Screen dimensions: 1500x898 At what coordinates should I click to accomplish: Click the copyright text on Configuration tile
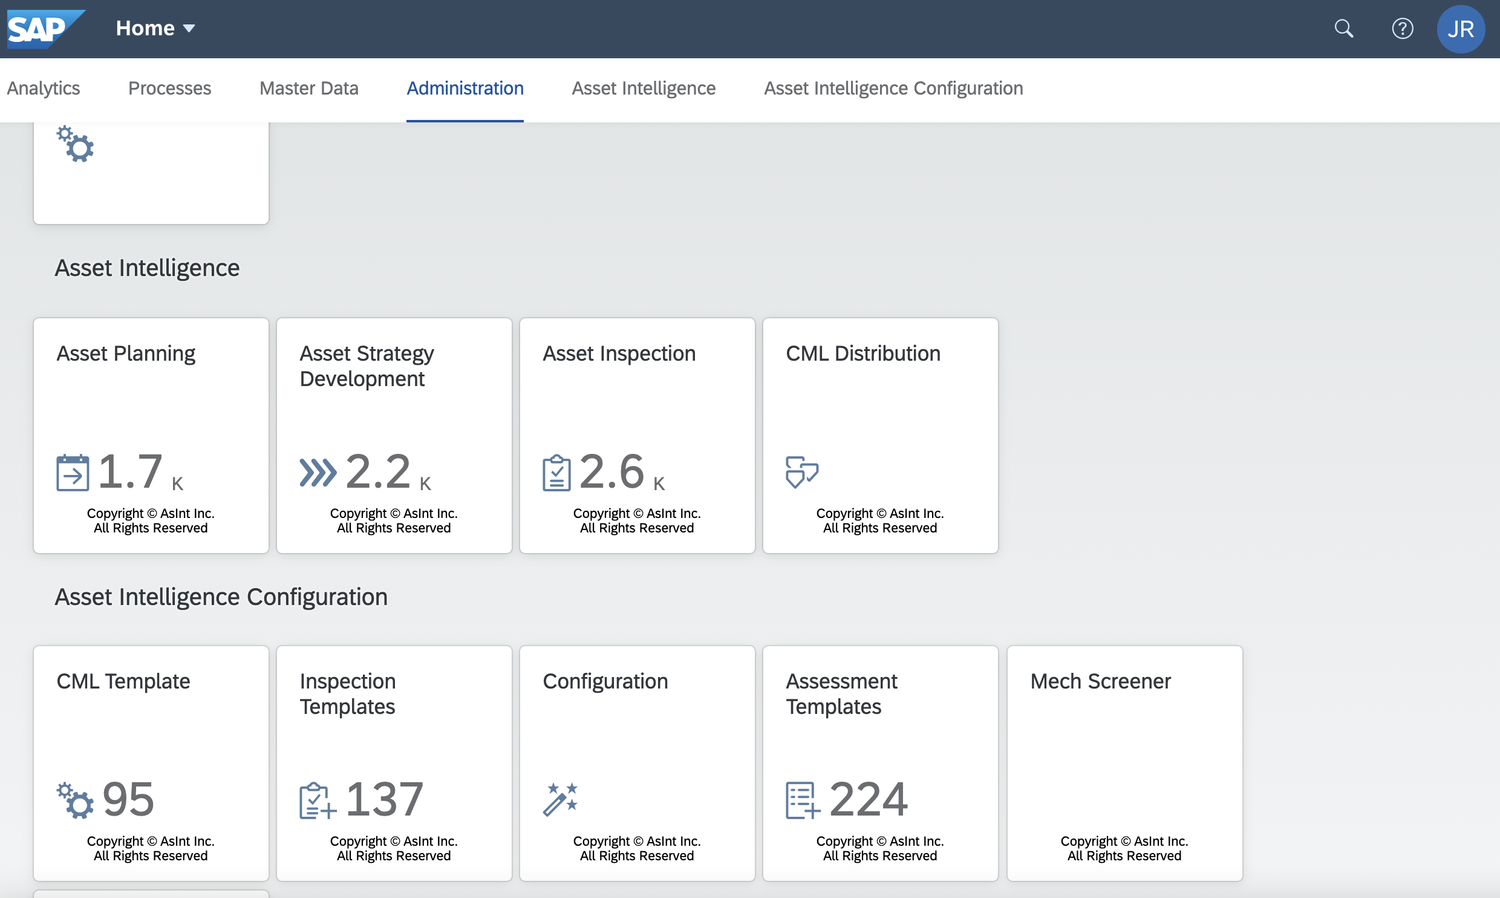pos(637,849)
